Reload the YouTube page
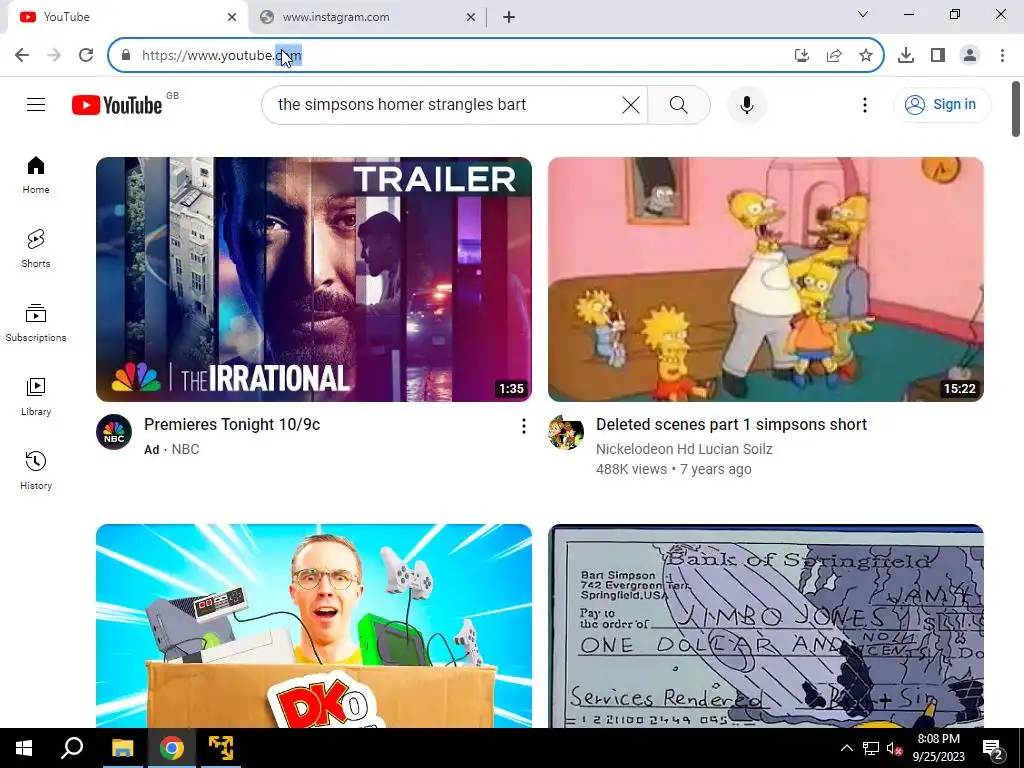 click(x=86, y=55)
